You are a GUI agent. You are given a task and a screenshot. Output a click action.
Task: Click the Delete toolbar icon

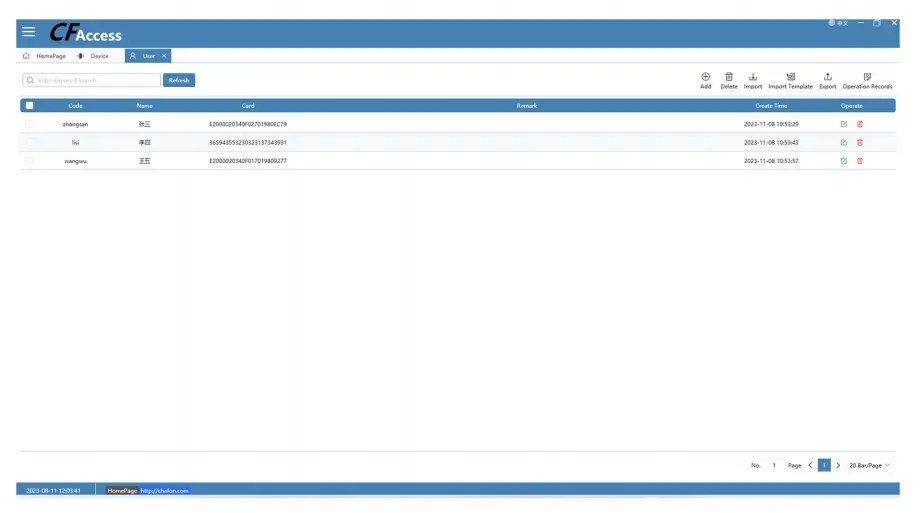pos(729,77)
